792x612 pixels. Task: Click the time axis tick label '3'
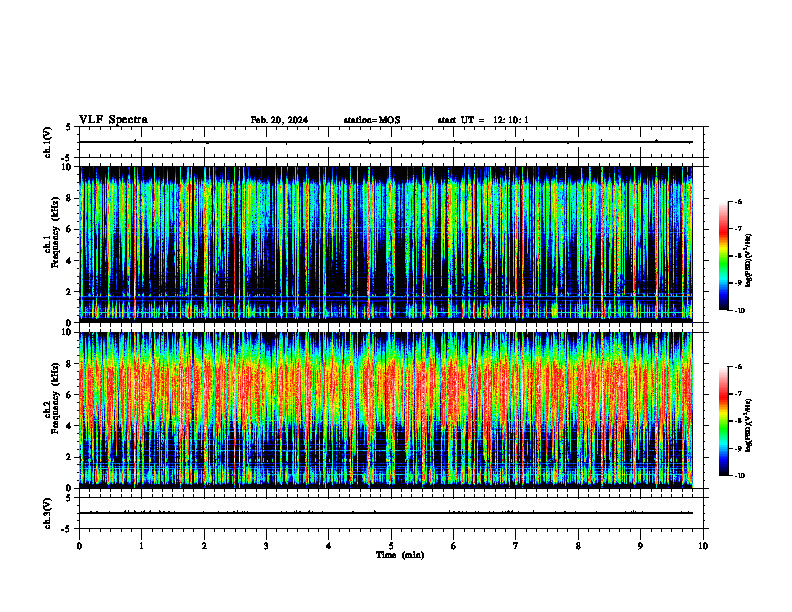tap(266, 546)
